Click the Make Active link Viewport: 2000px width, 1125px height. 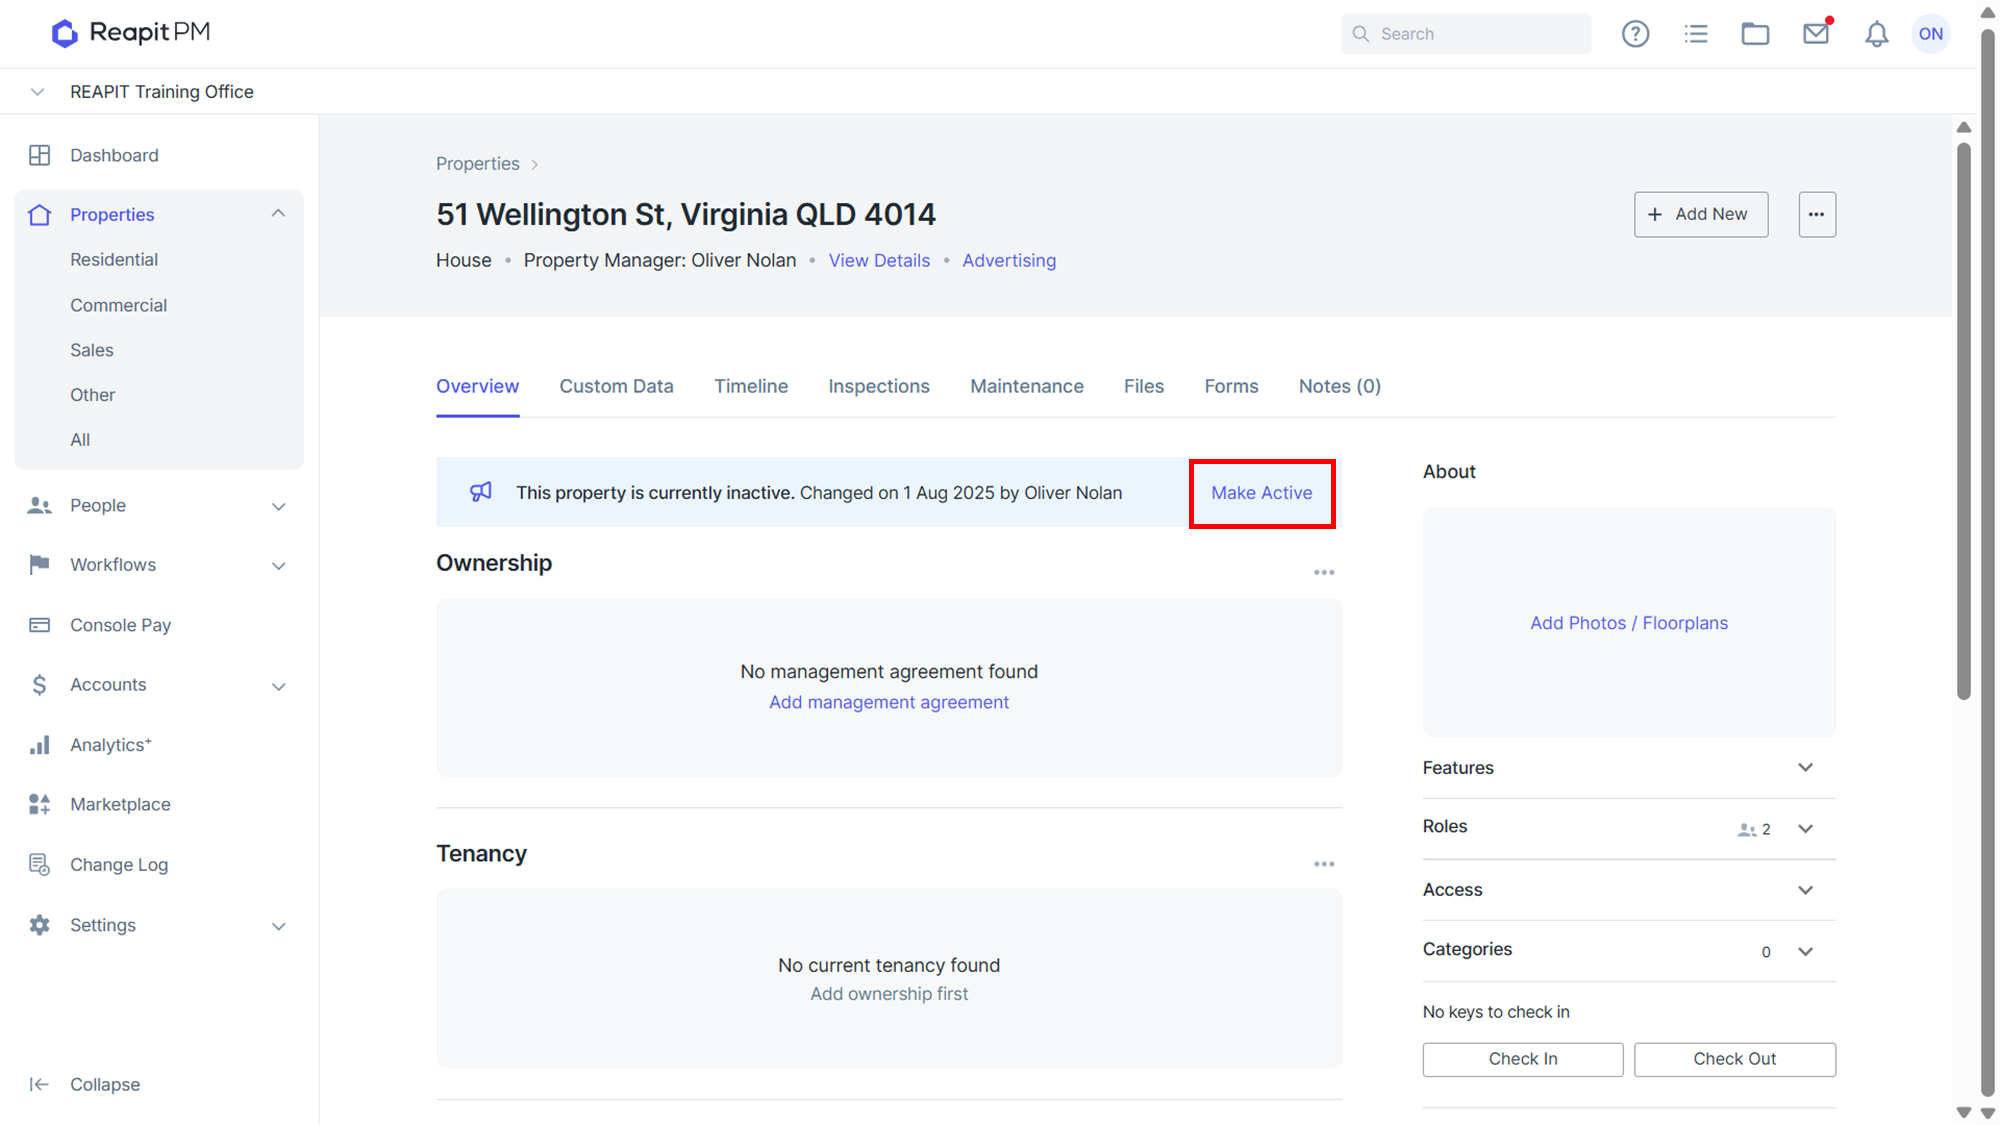point(1262,493)
